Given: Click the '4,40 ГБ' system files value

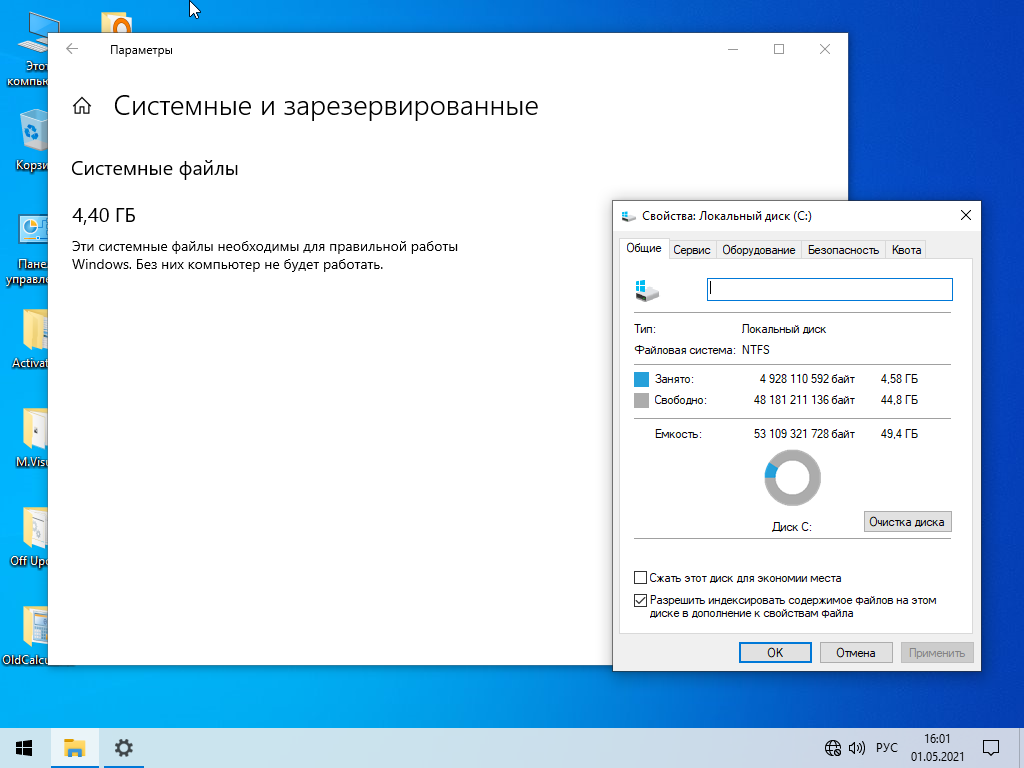Looking at the screenshot, I should pos(104,215).
